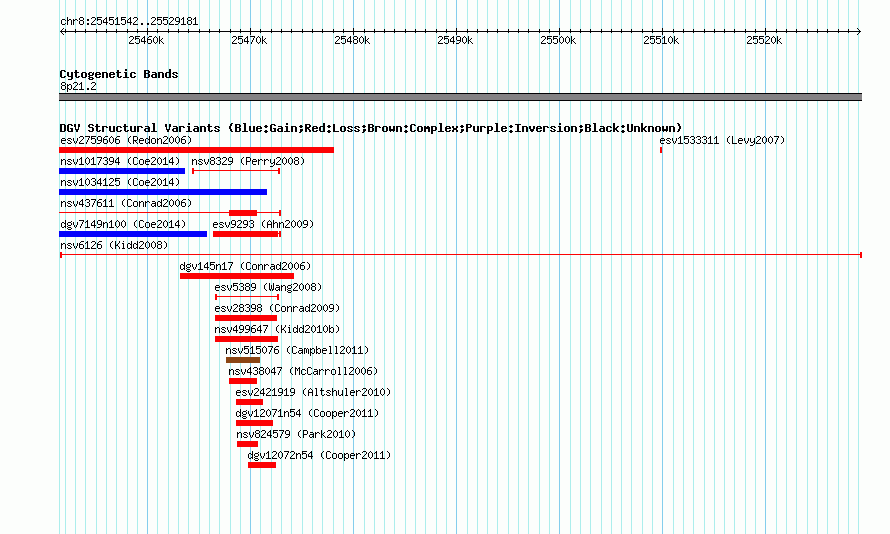Click the DGV Structural Variants track title
The width and height of the screenshot is (890, 534).
[371, 128]
